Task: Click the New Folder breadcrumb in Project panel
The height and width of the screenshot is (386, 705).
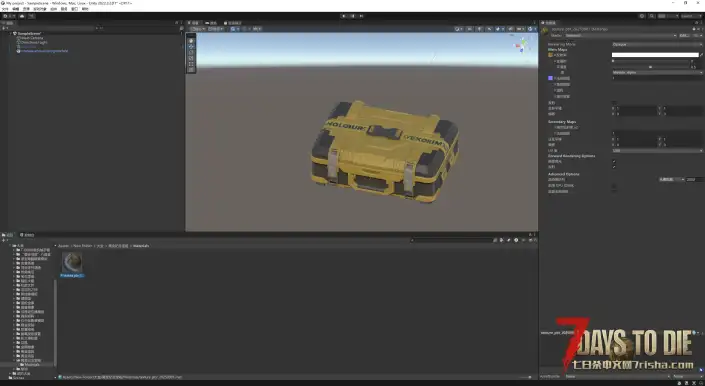Action: tap(83, 246)
